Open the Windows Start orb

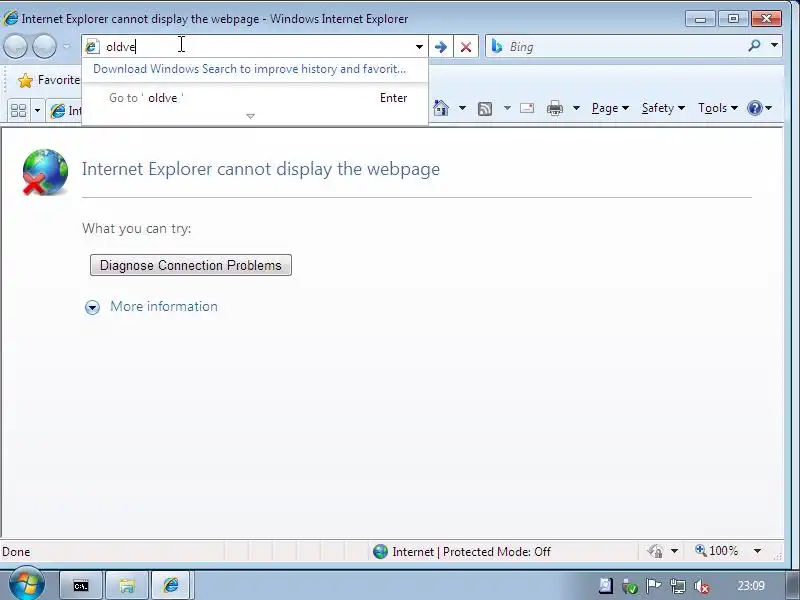(27, 583)
